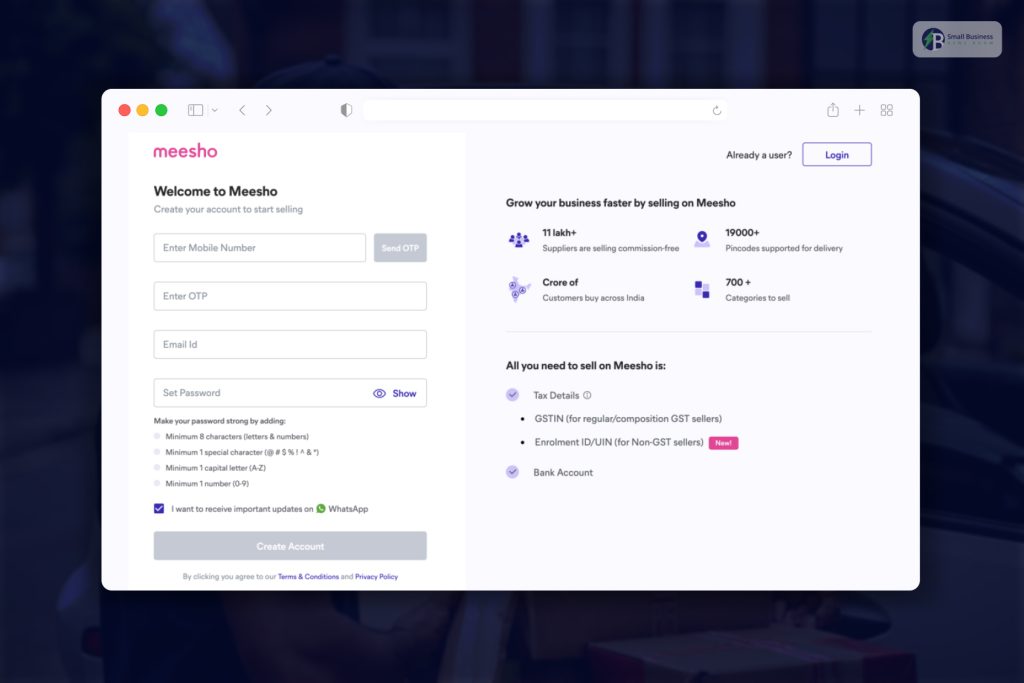
Task: Click the Safari privacy shield icon
Action: (x=346, y=110)
